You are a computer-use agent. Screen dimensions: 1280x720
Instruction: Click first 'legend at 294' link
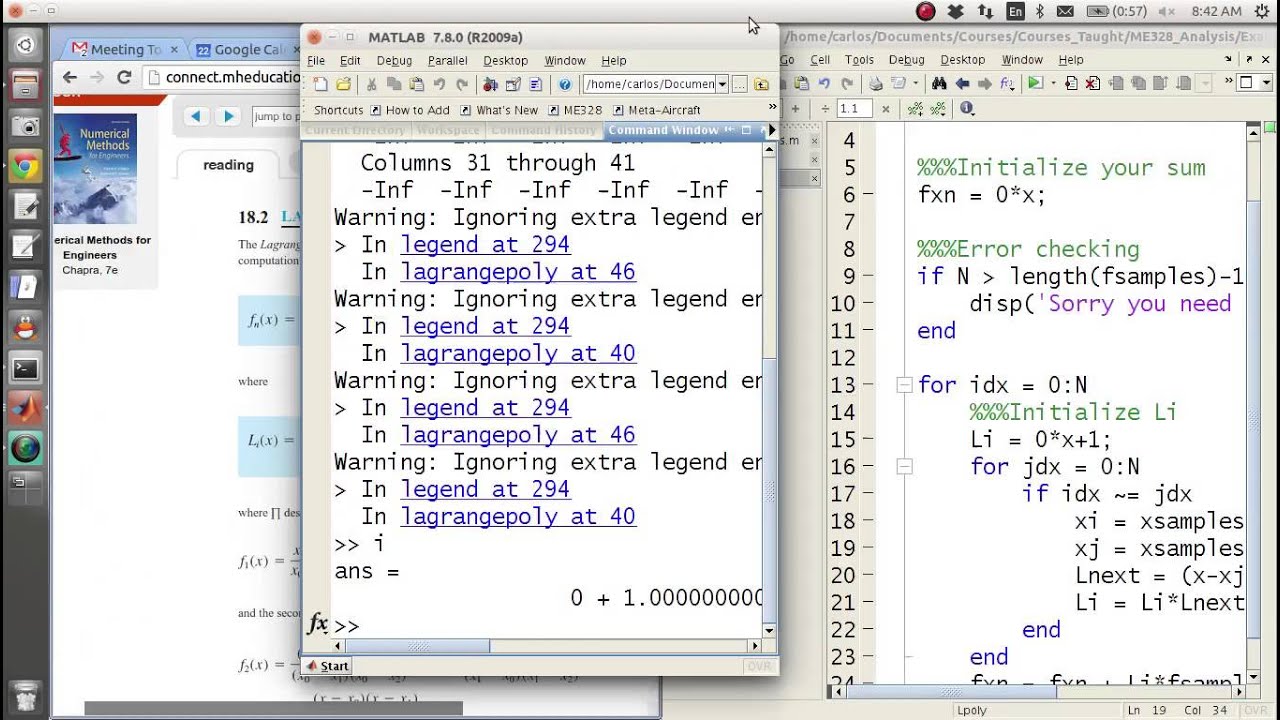point(485,245)
